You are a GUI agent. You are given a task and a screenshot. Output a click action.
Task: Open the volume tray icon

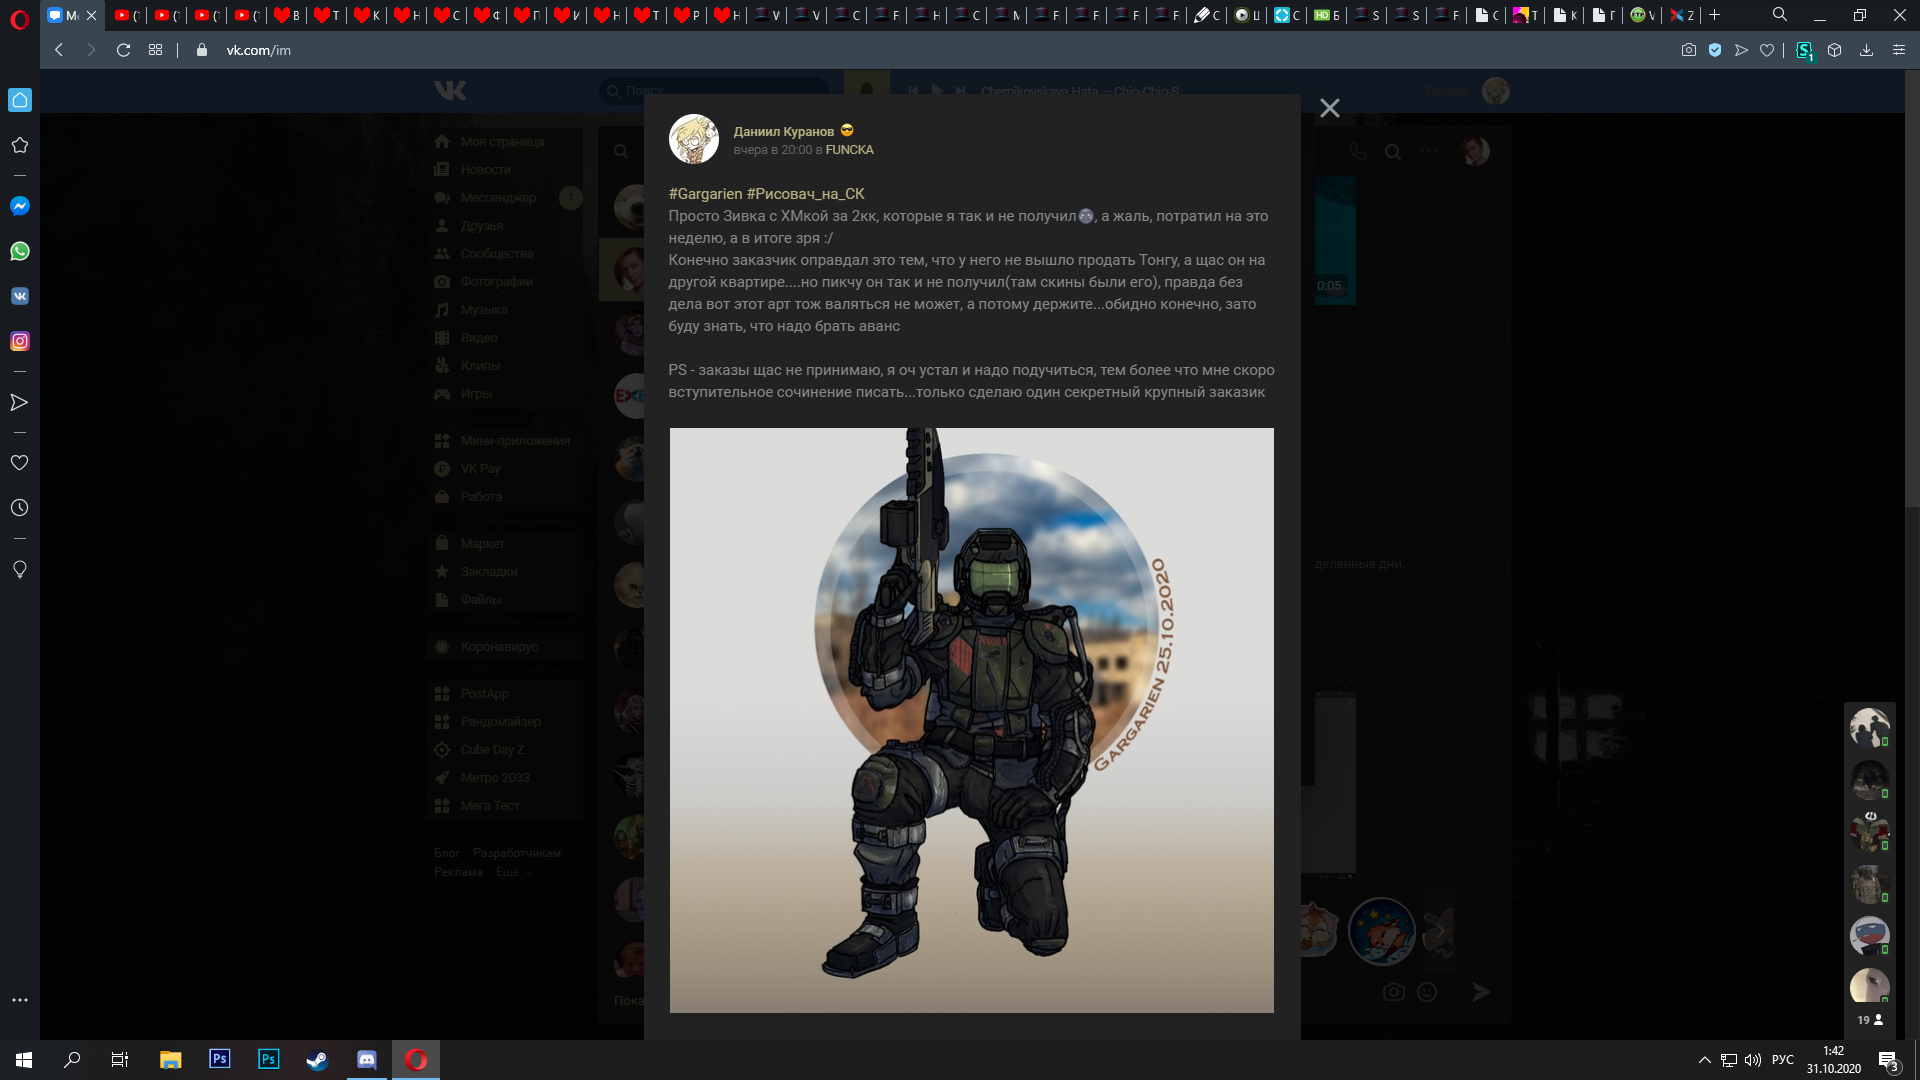tap(1753, 1060)
